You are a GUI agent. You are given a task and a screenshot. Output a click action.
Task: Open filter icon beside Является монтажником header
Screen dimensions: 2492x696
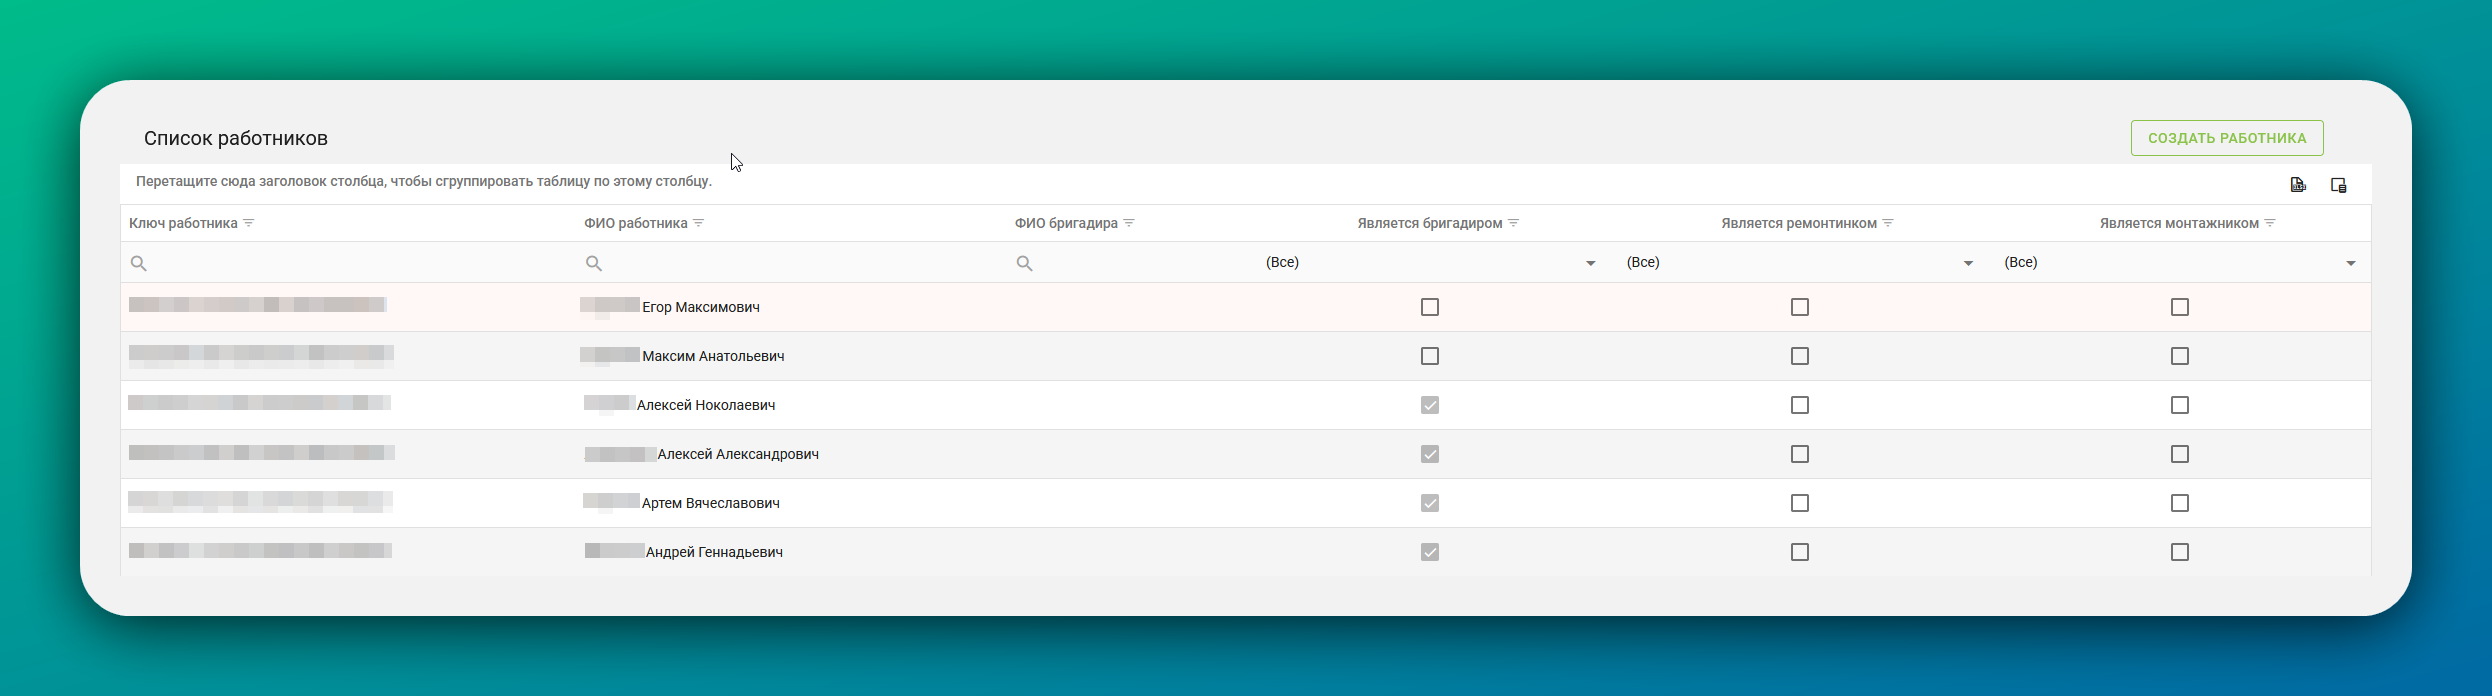click(2270, 223)
